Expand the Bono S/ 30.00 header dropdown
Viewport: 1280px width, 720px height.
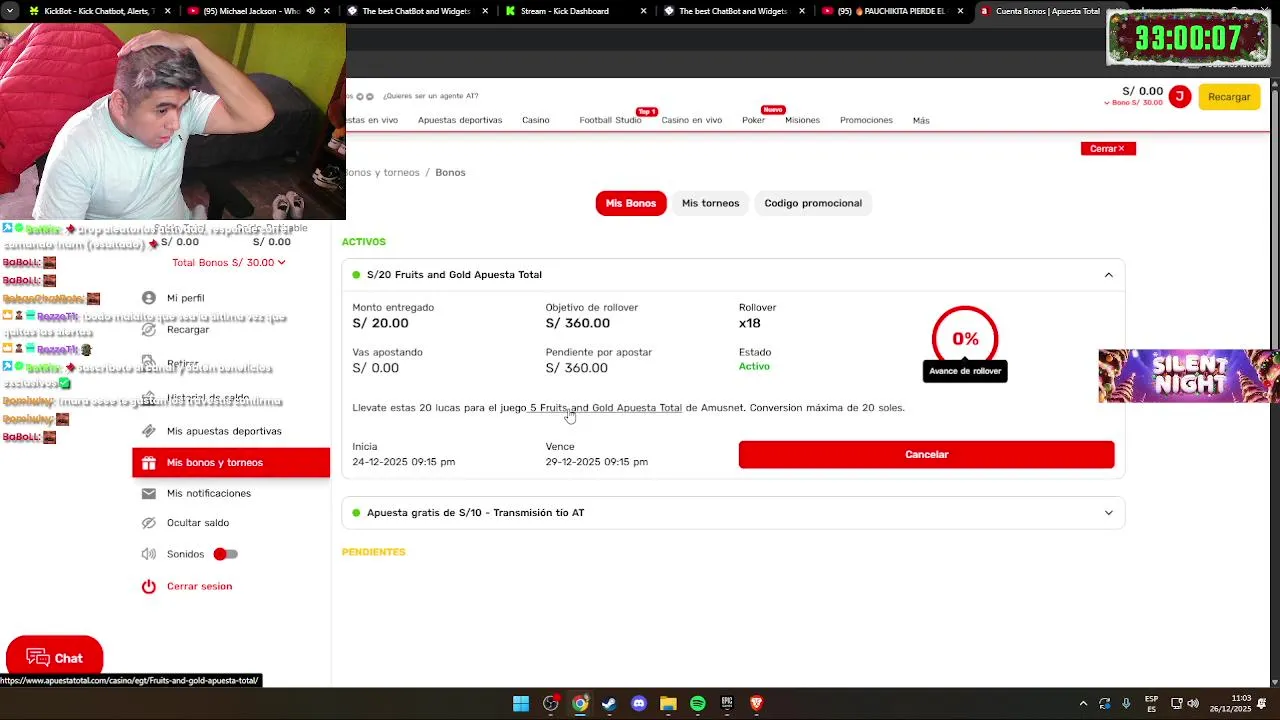[x=1133, y=103]
